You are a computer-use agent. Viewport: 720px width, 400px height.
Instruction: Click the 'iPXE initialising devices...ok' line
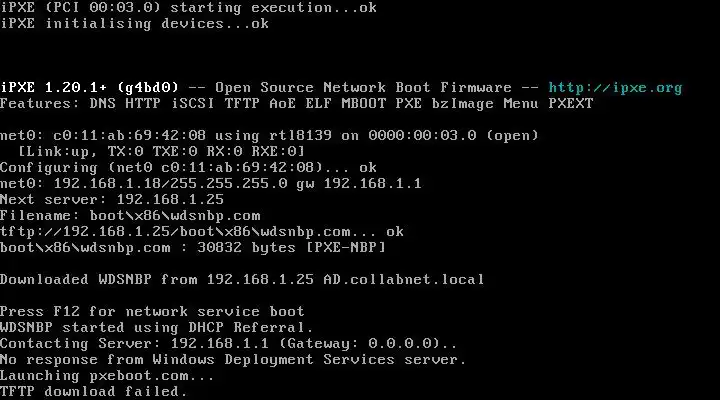[x=134, y=23]
